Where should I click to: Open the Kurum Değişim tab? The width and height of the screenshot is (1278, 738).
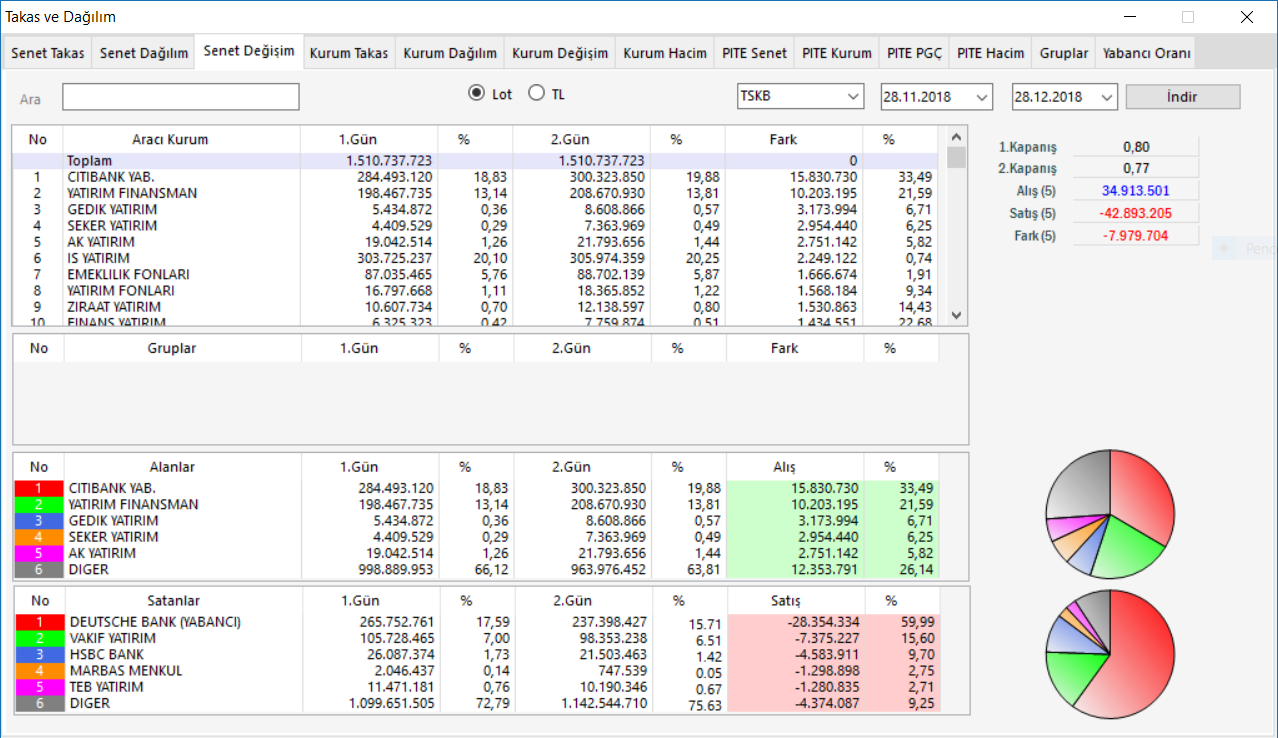click(x=560, y=54)
